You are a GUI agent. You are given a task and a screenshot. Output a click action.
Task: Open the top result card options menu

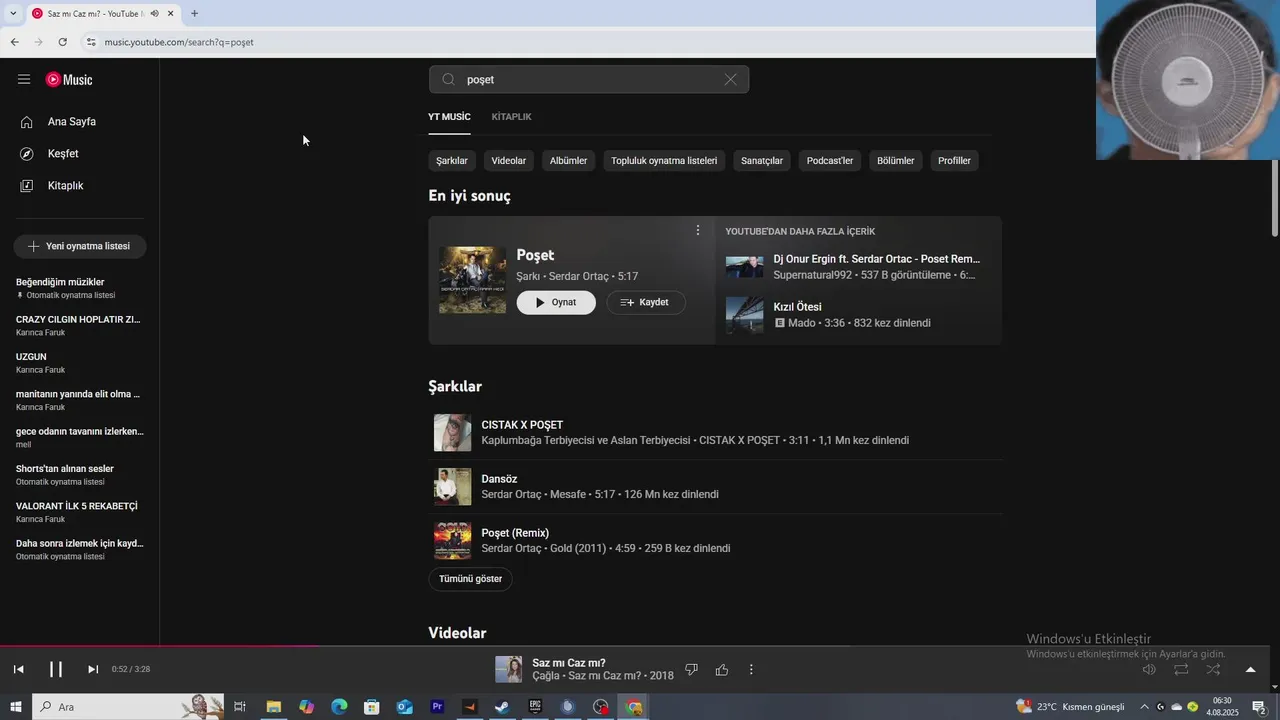coord(698,230)
